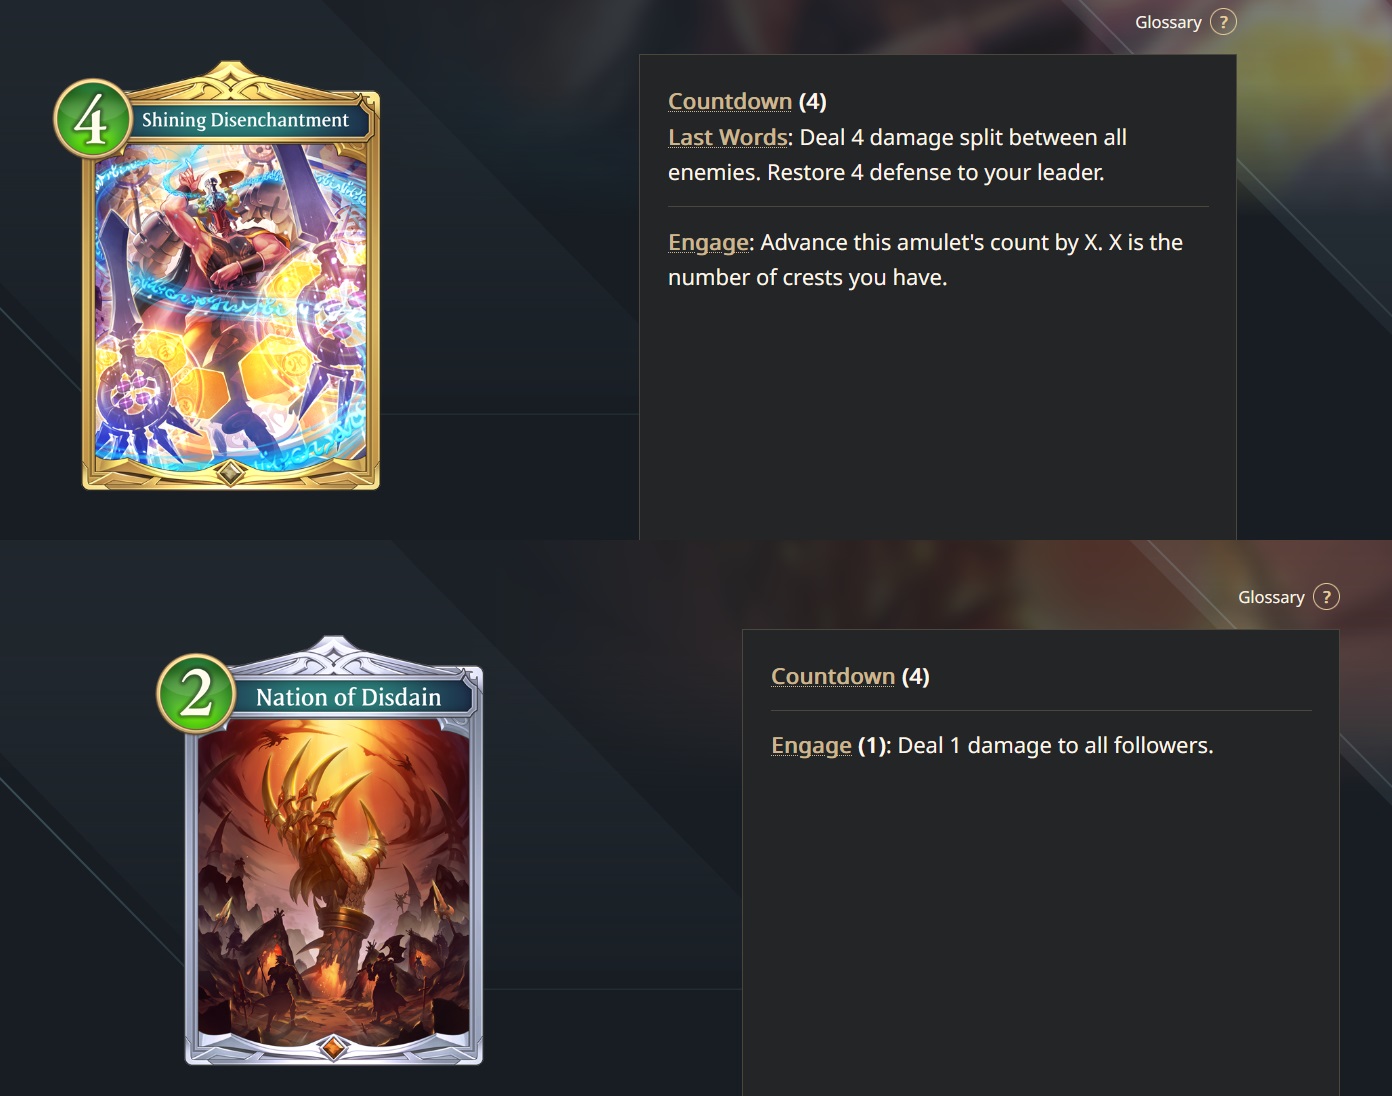Click the green cost 4 orb on Shining Disenchantment

(92, 119)
